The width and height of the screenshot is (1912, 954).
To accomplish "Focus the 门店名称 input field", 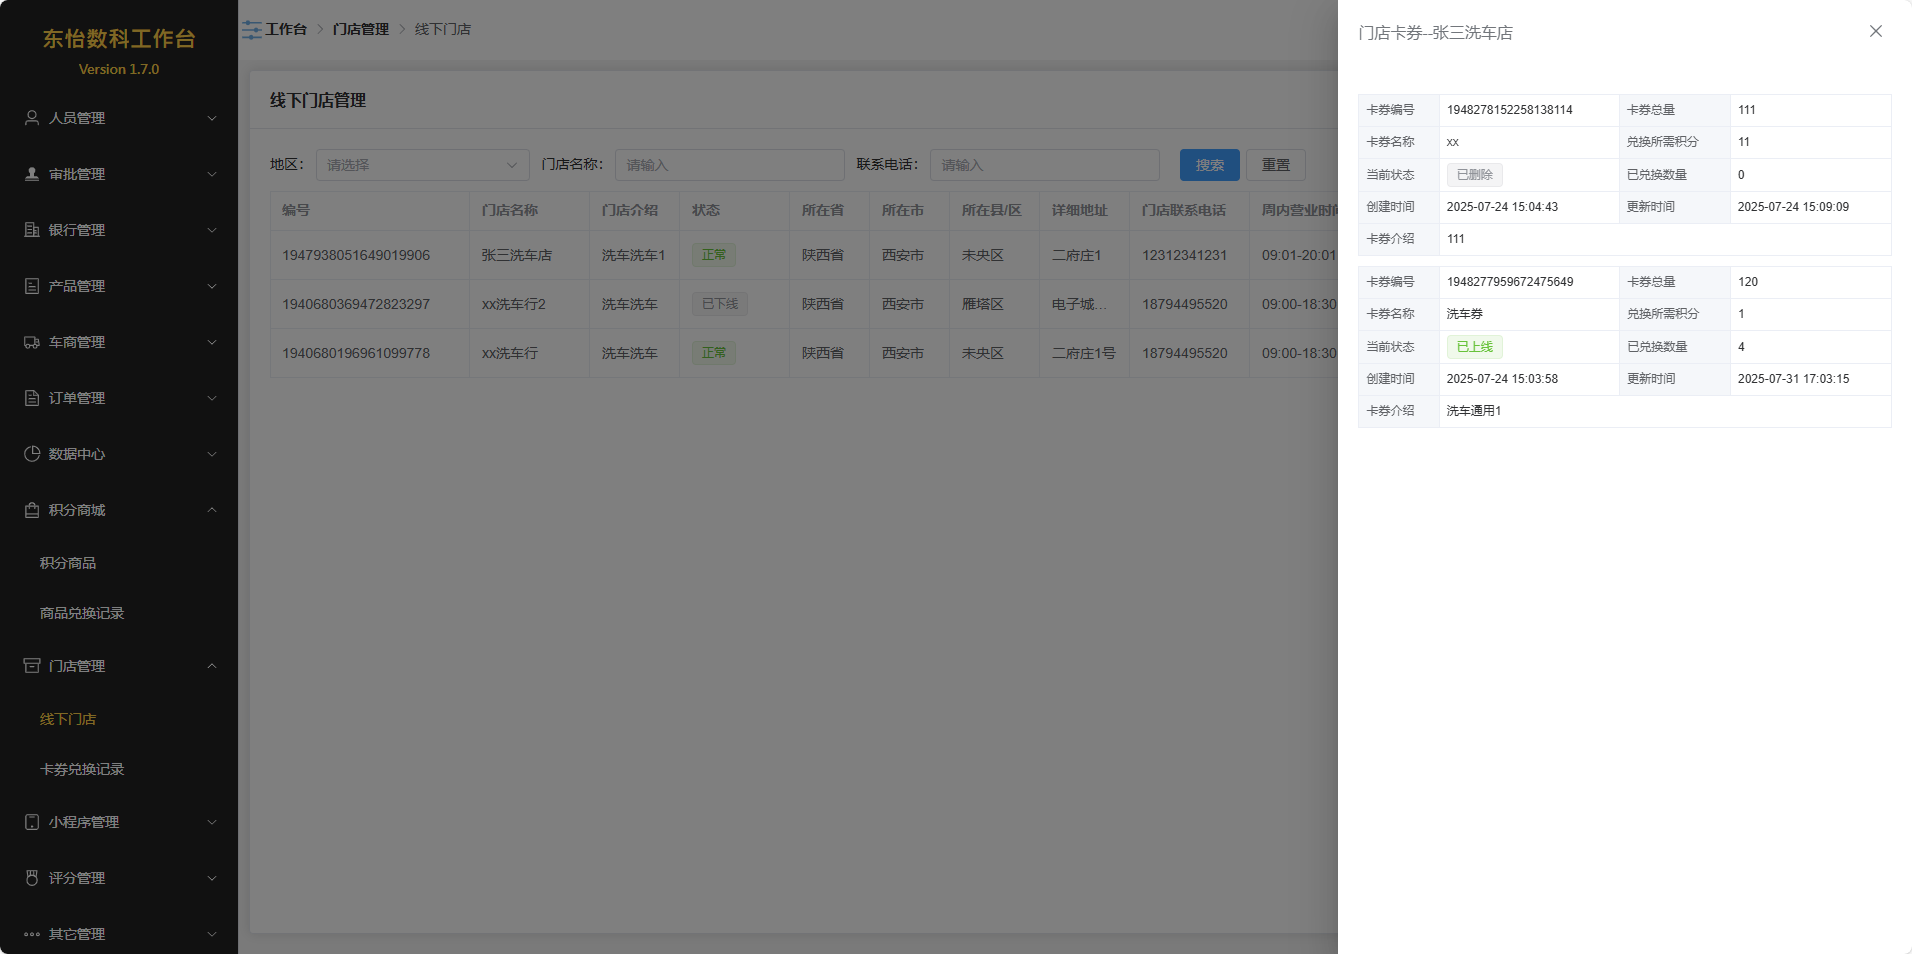I will click(729, 165).
